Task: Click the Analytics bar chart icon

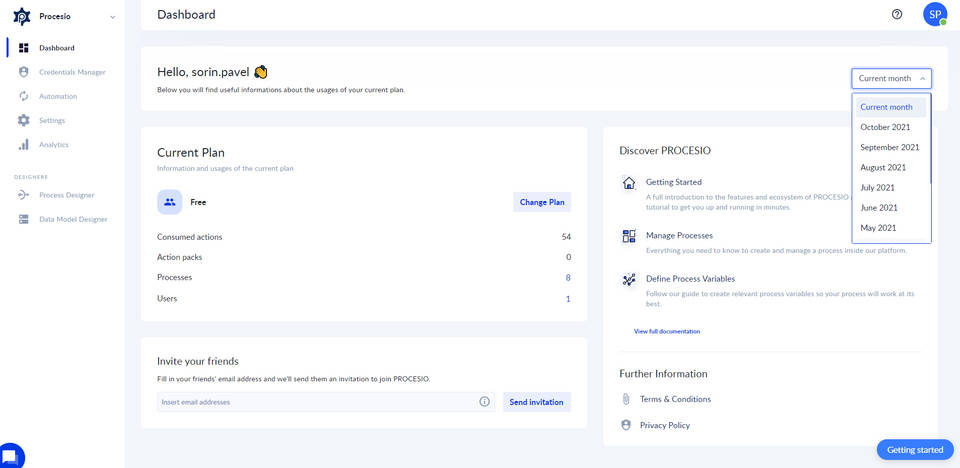Action: click(x=24, y=145)
